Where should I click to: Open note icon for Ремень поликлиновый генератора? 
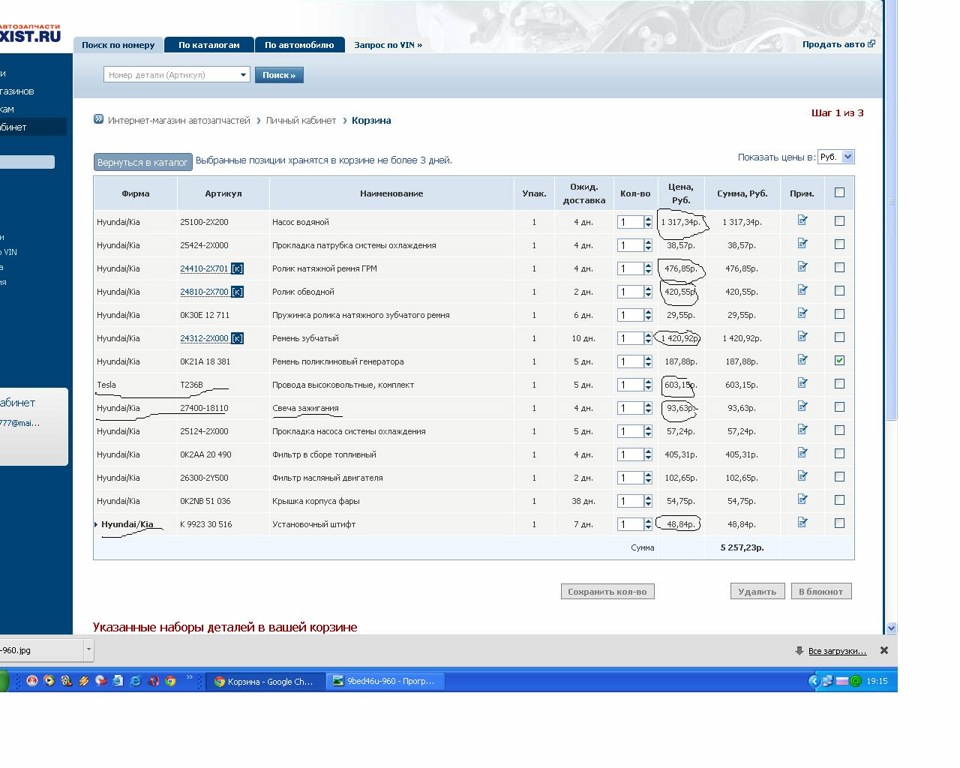802,360
